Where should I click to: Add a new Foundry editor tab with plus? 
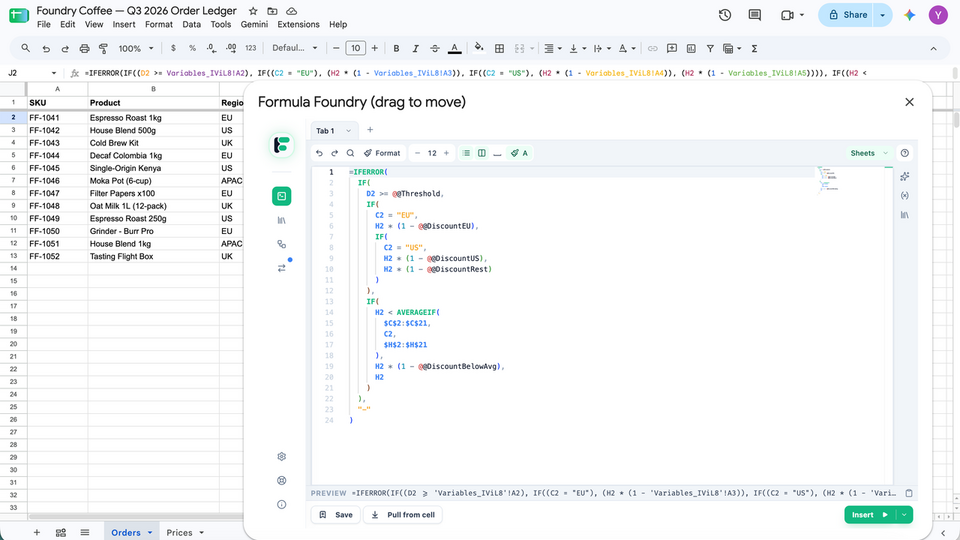point(370,130)
